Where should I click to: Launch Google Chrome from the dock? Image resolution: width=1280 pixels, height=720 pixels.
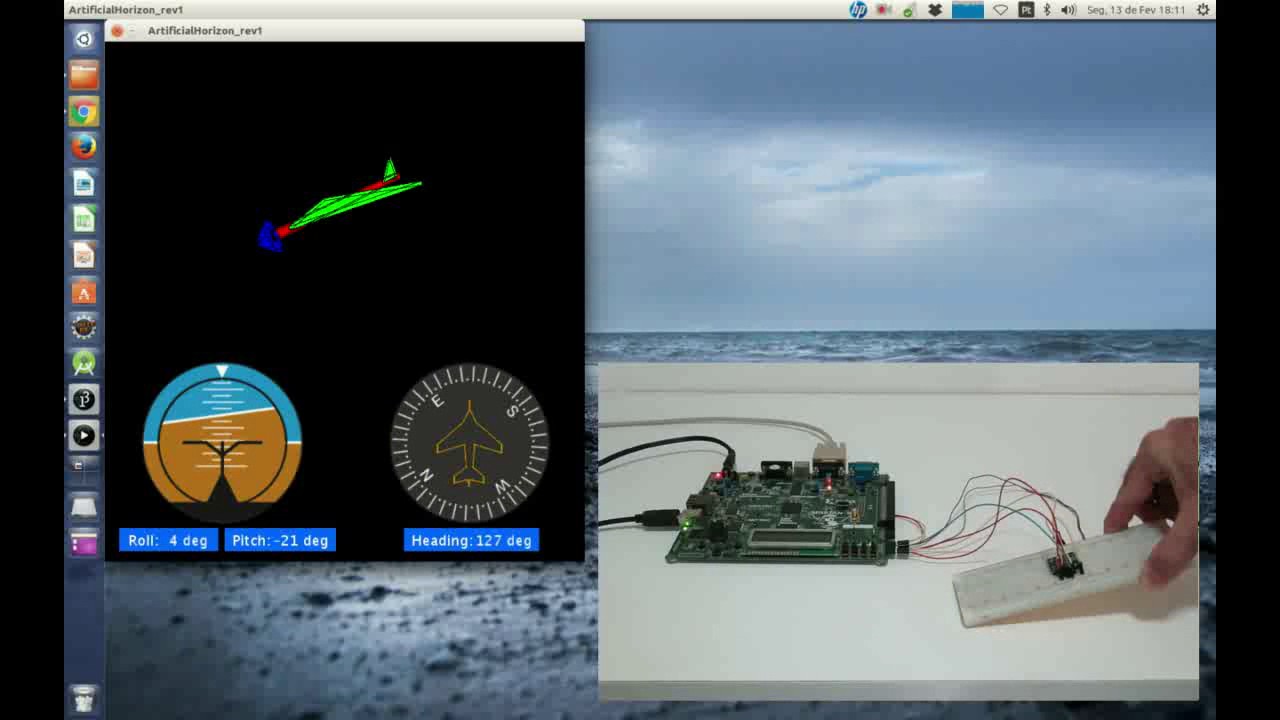pos(84,111)
